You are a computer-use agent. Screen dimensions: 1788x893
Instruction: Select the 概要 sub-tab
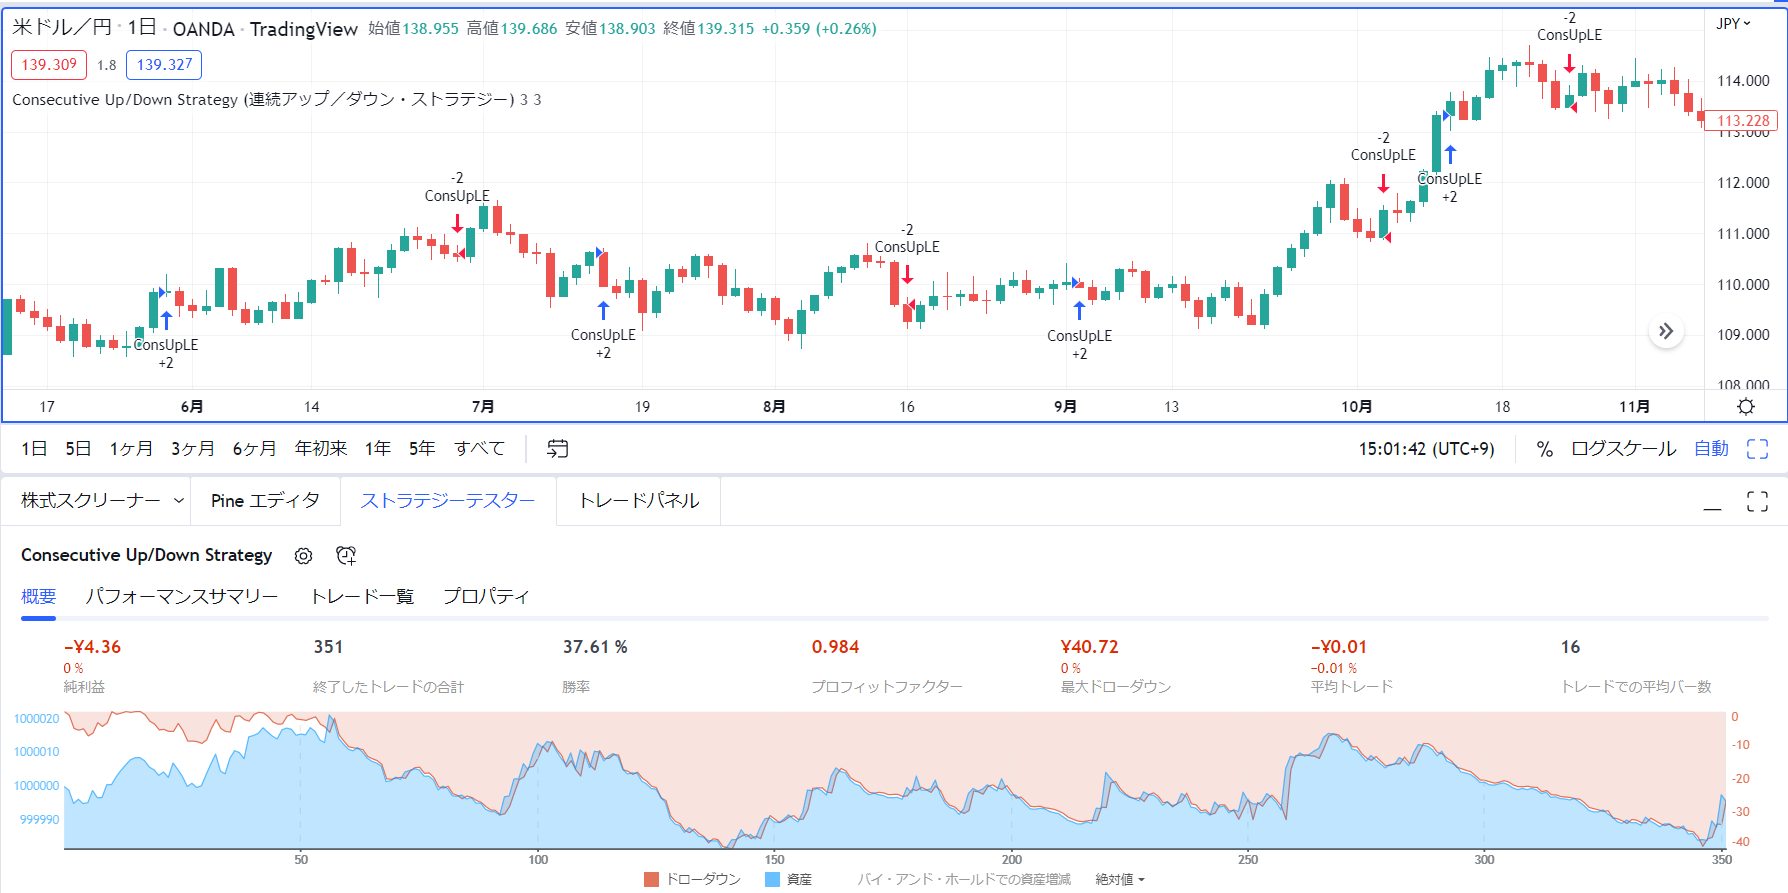39,597
